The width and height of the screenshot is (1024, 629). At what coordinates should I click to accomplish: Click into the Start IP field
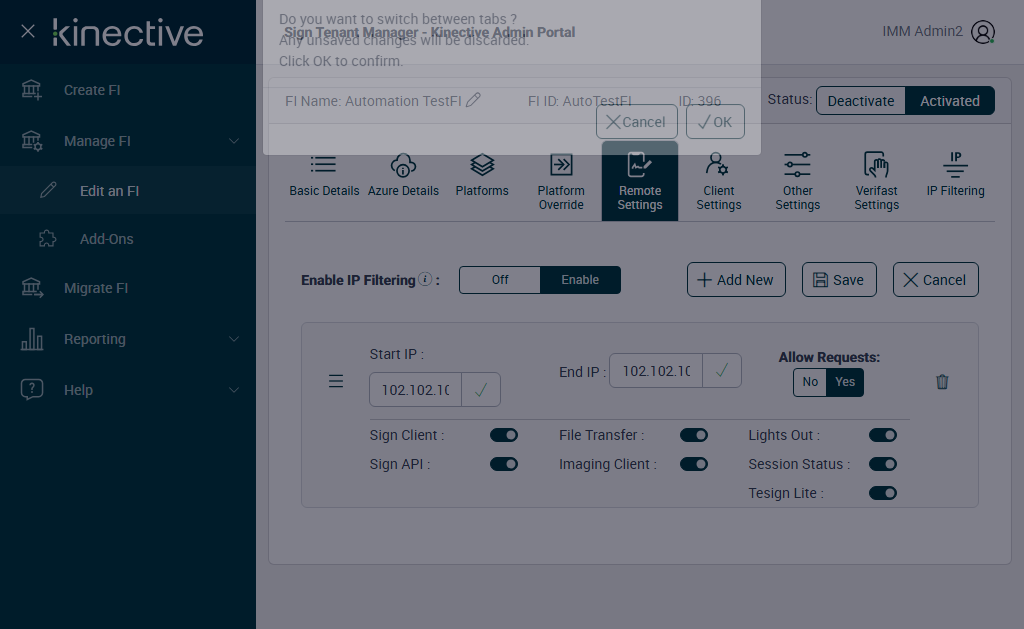tap(415, 390)
